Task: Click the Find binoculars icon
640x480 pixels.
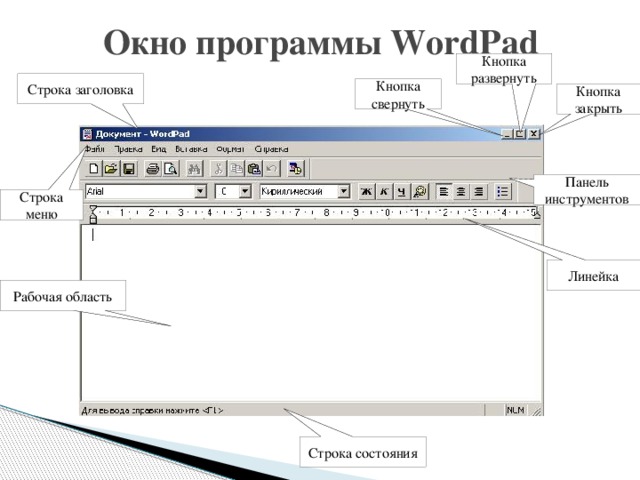Action: point(194,169)
